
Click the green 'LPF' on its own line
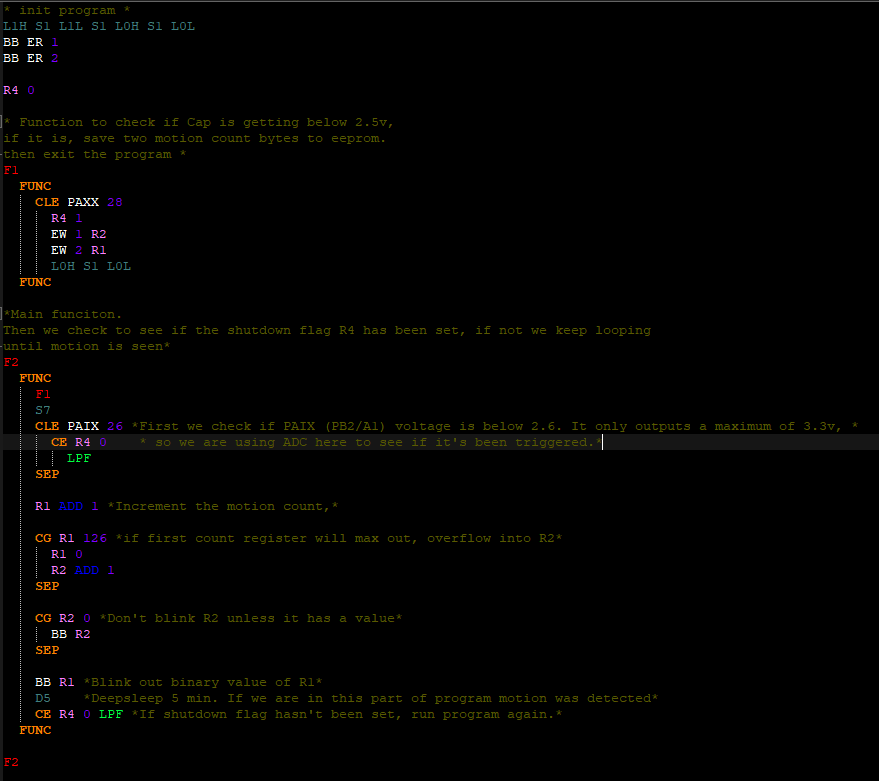(78, 458)
